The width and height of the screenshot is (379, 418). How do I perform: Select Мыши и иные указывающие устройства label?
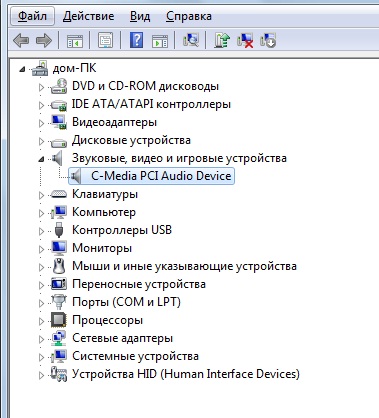[184, 266]
